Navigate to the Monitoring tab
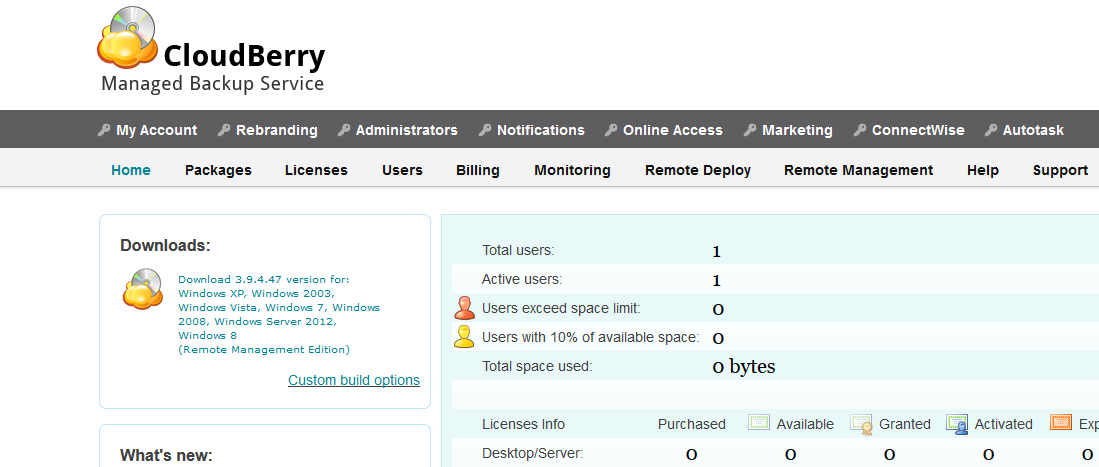The height and width of the screenshot is (467, 1099). (572, 170)
